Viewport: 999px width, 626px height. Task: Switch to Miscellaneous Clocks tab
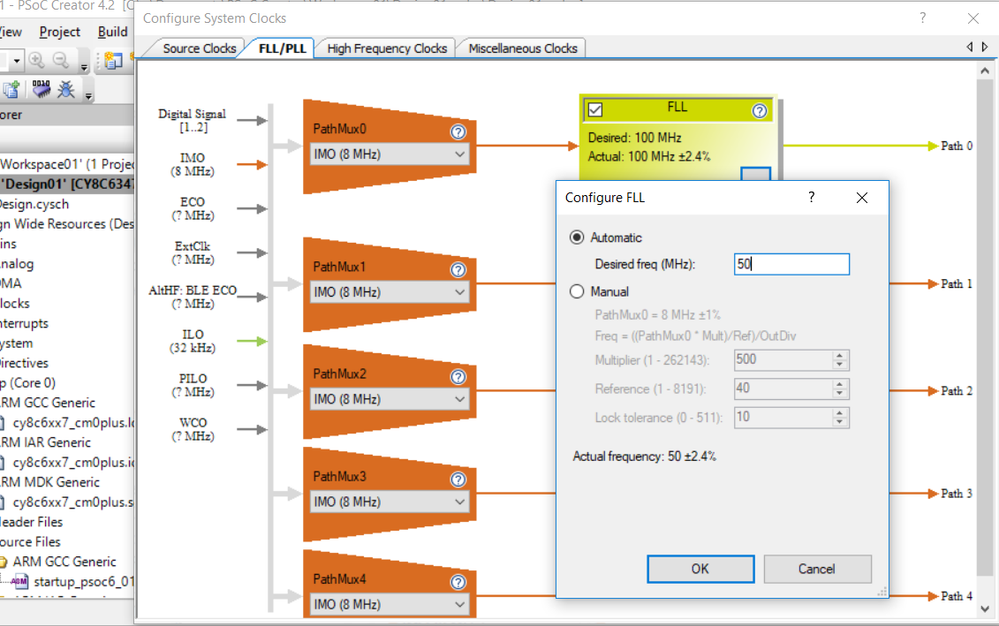click(x=522, y=48)
